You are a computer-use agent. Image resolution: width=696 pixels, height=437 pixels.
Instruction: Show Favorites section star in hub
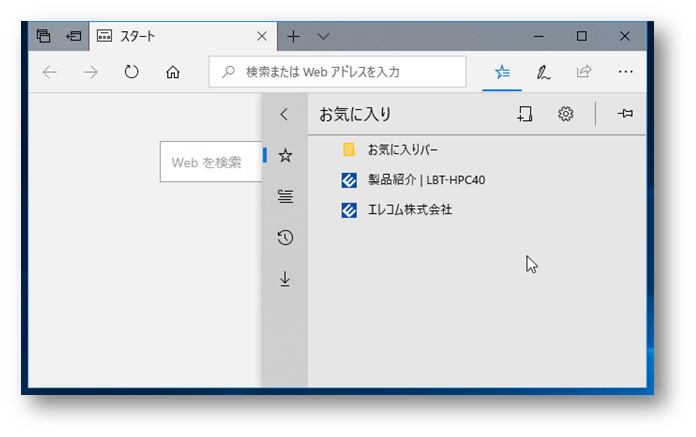click(x=285, y=155)
